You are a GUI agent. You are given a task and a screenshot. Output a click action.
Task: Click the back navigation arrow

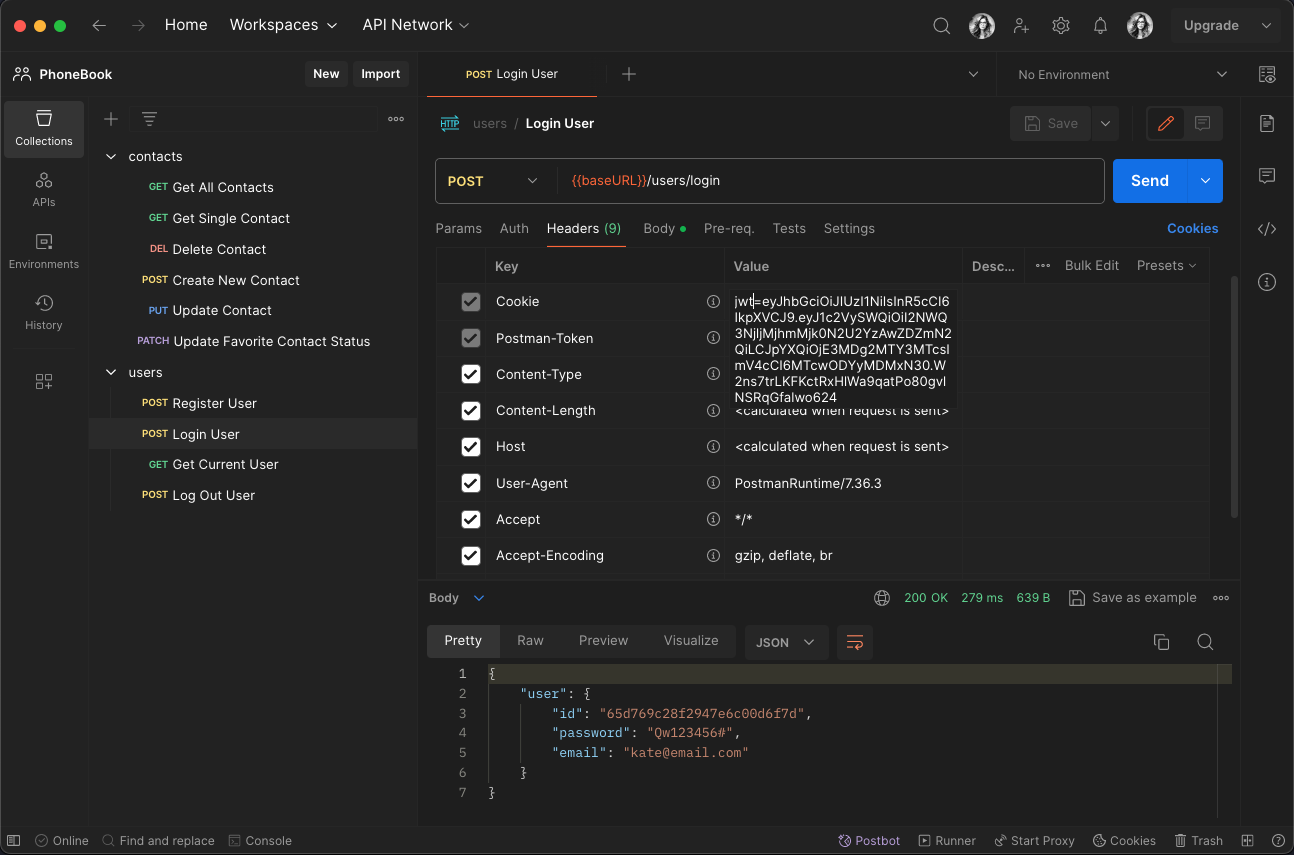click(x=99, y=26)
